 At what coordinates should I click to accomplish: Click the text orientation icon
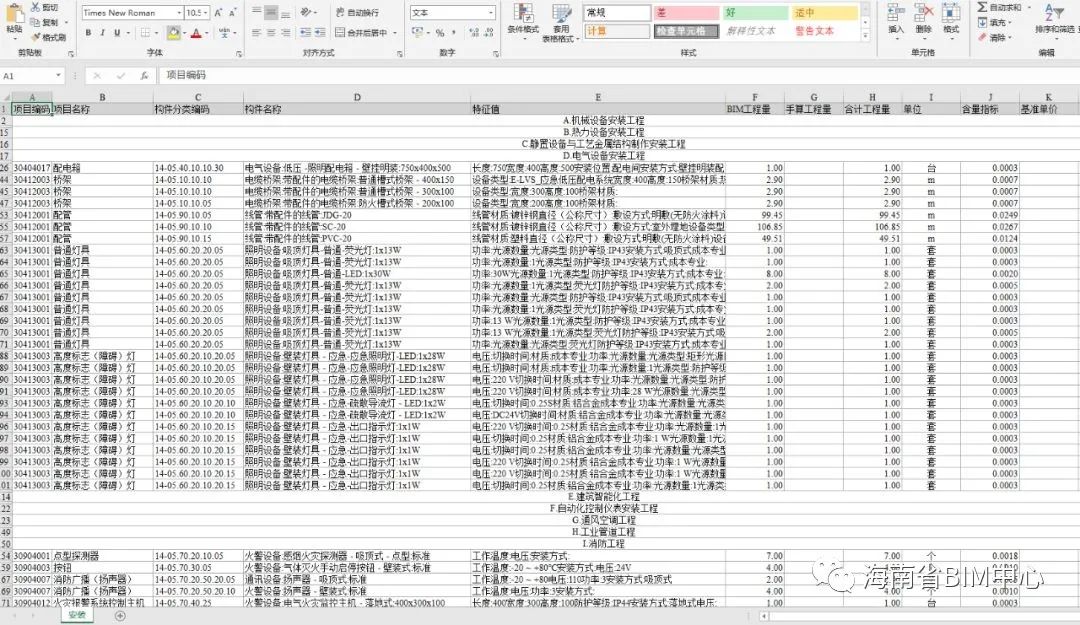[x=306, y=12]
